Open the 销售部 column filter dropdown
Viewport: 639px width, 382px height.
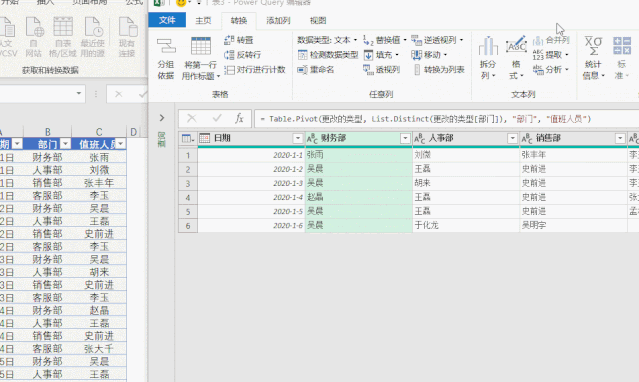(x=620, y=139)
